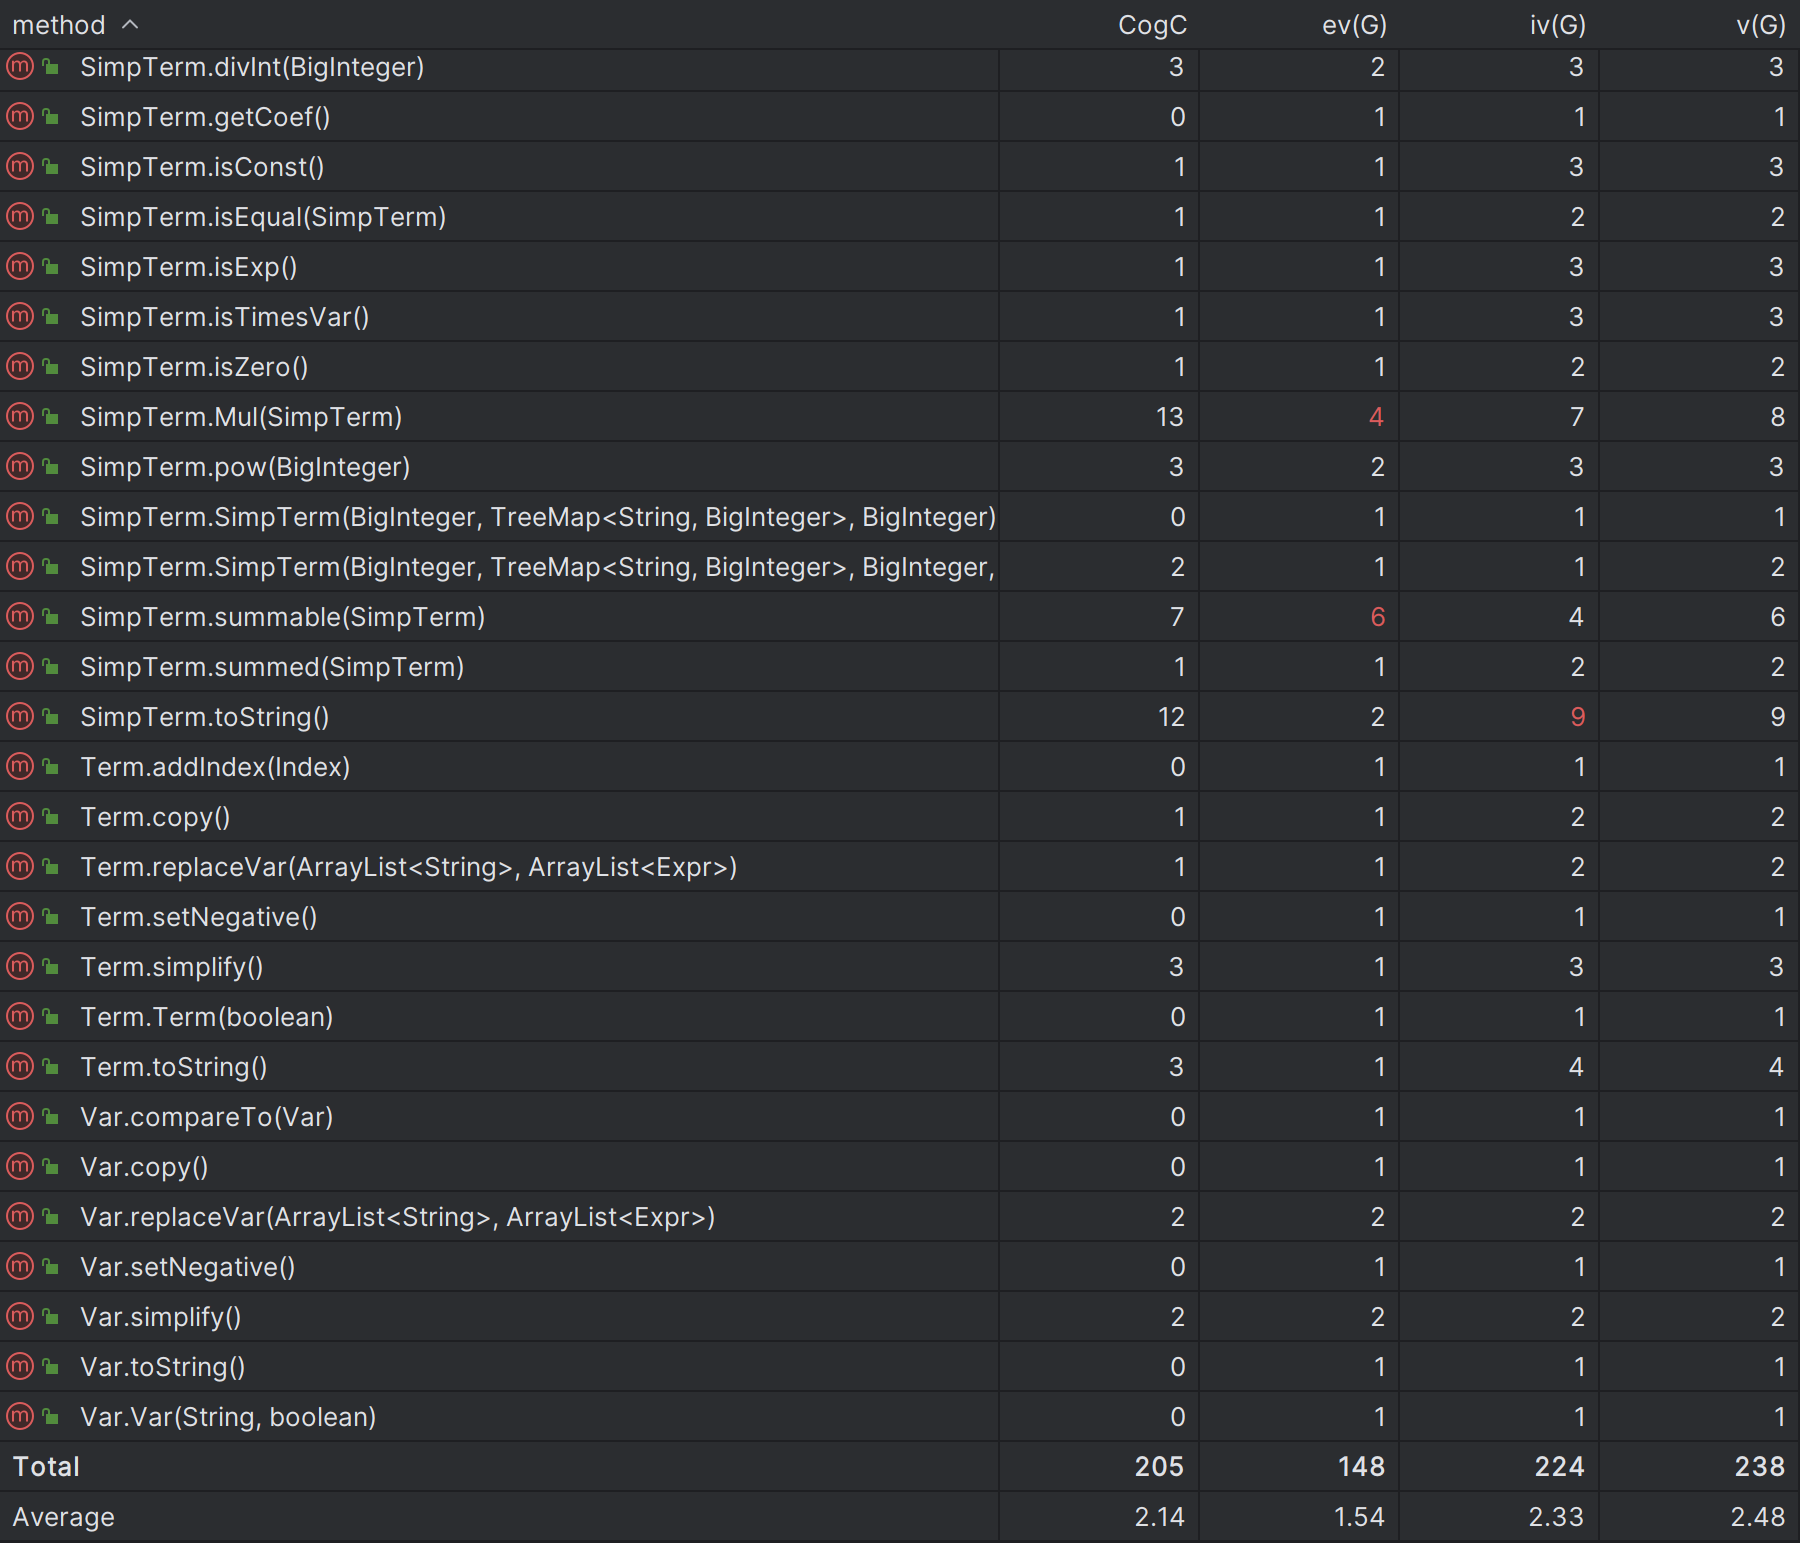Click the method icon for SimpTerm.divInt(BigInteger)
The height and width of the screenshot is (1543, 1800).
(x=20, y=67)
